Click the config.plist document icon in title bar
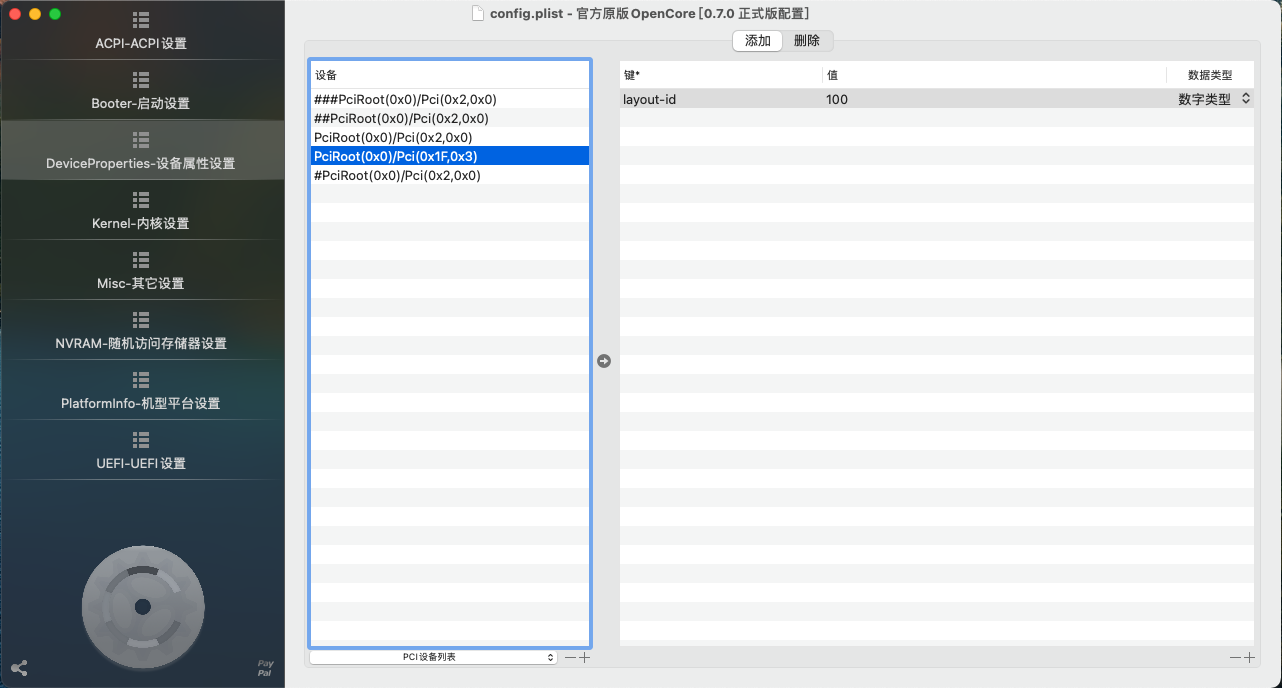1282x688 pixels. point(477,13)
